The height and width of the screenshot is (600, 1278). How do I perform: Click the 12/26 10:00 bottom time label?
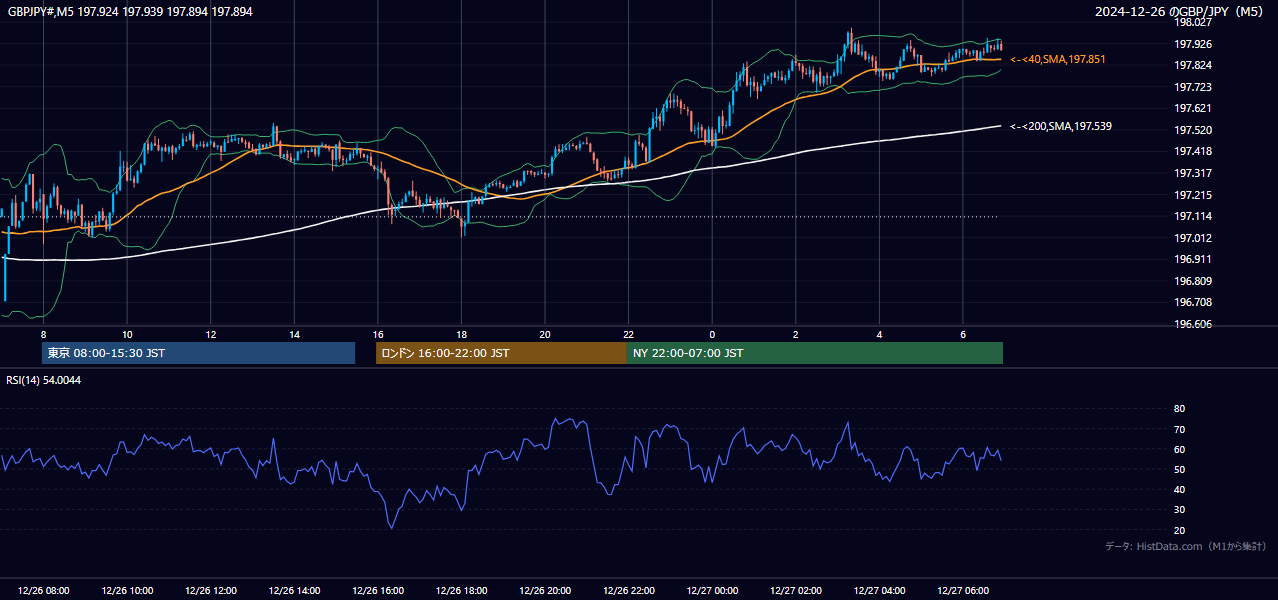(127, 591)
